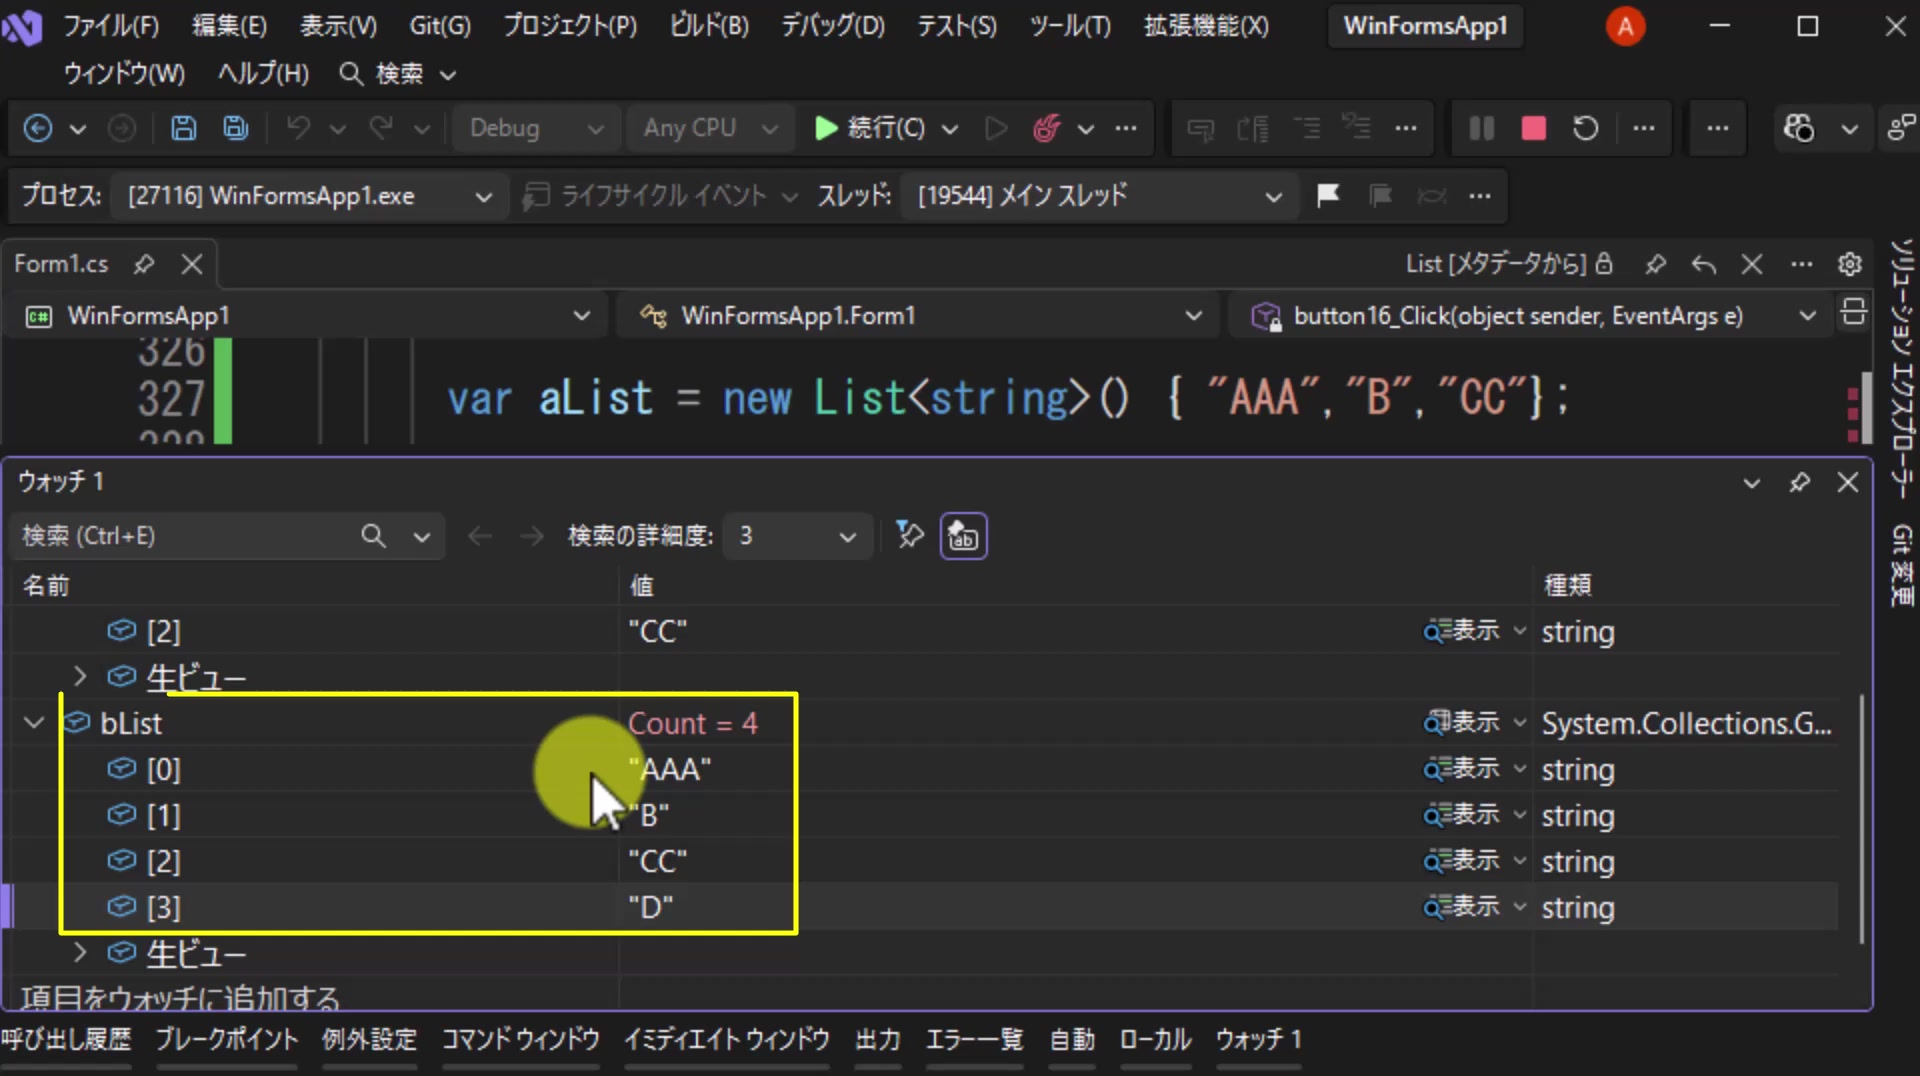Open the デバッグ(D) menu

(832, 26)
